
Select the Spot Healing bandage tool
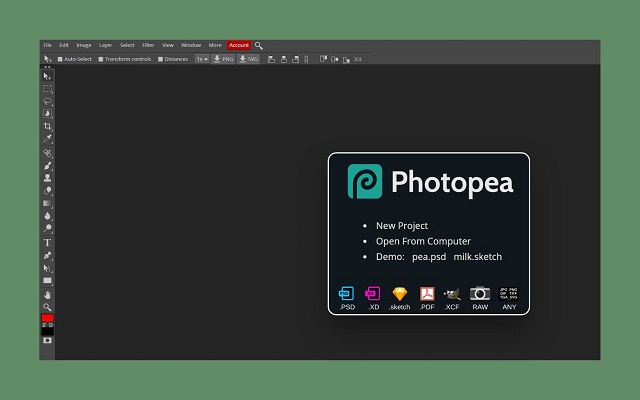47,153
